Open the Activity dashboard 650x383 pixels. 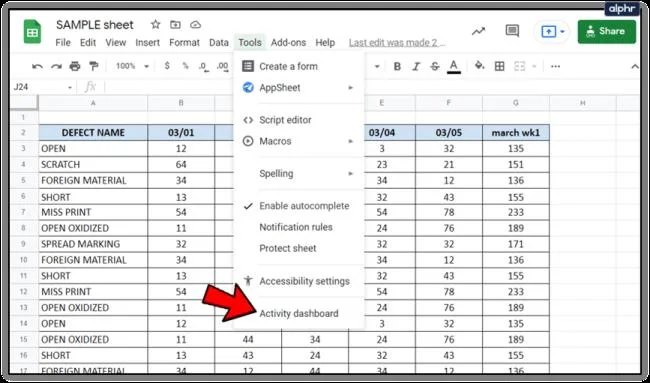[x=298, y=313]
